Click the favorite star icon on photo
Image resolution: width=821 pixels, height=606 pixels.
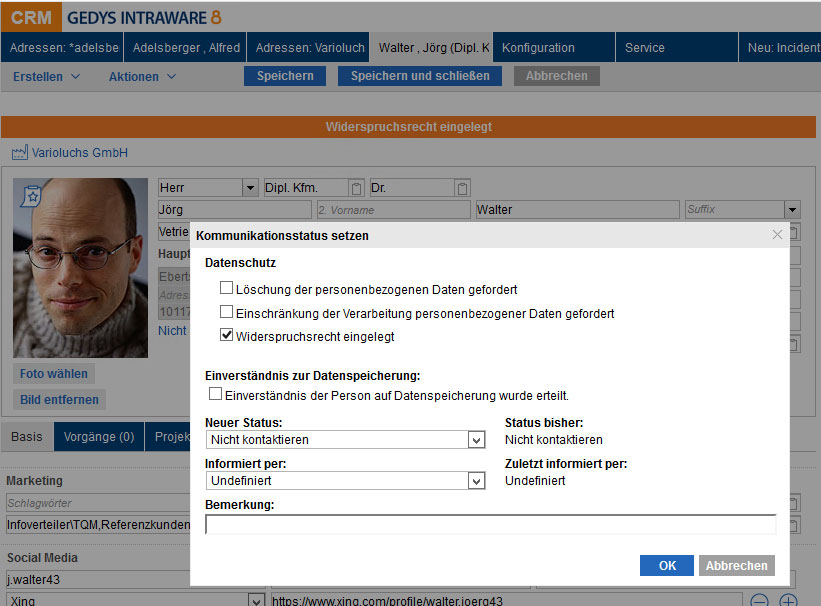[x=32, y=196]
